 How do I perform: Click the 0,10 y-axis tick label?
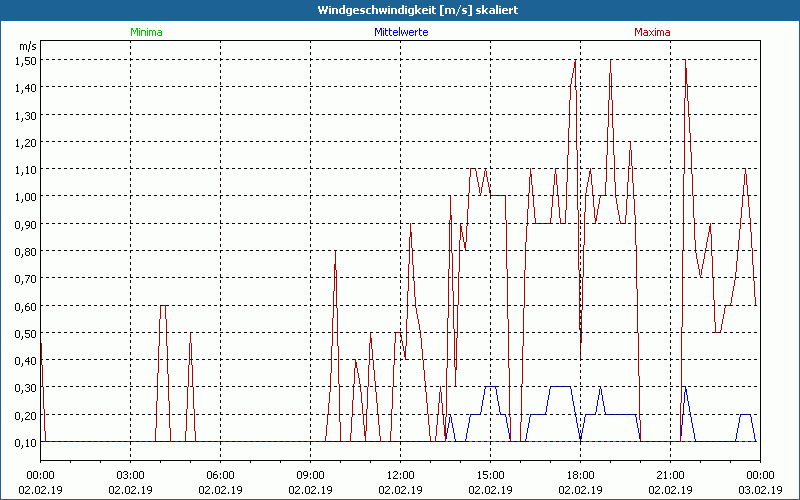coord(26,441)
